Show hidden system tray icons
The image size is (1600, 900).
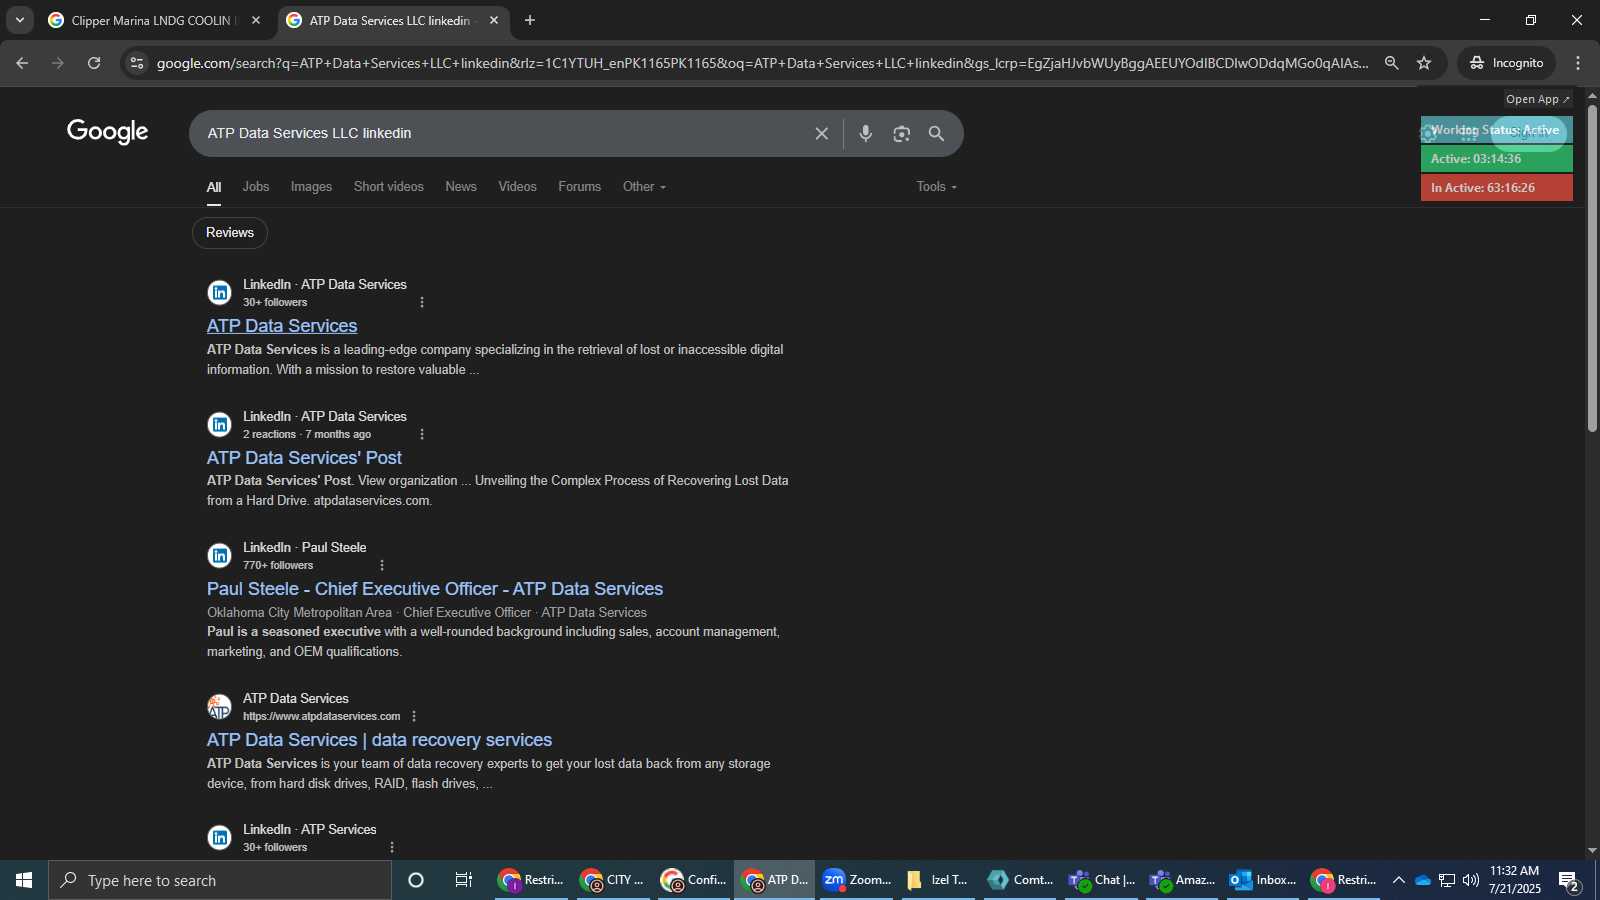point(1399,880)
